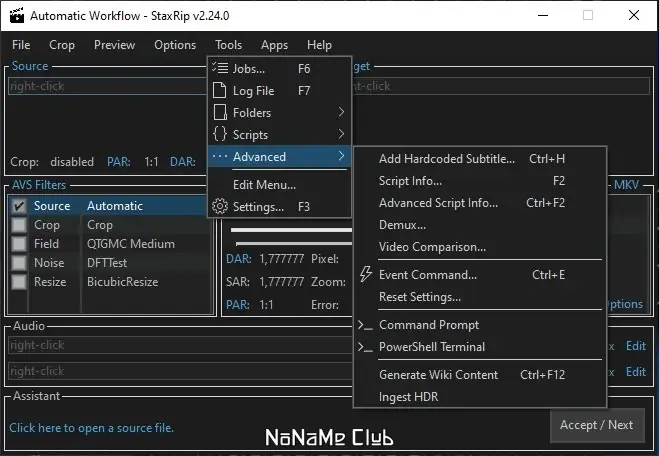Click the first Audio track input field

180,345
